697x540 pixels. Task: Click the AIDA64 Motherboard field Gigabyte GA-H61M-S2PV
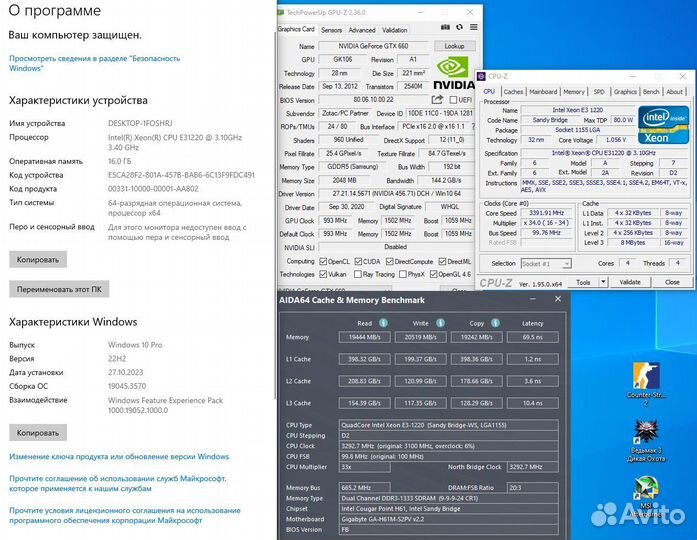click(448, 519)
